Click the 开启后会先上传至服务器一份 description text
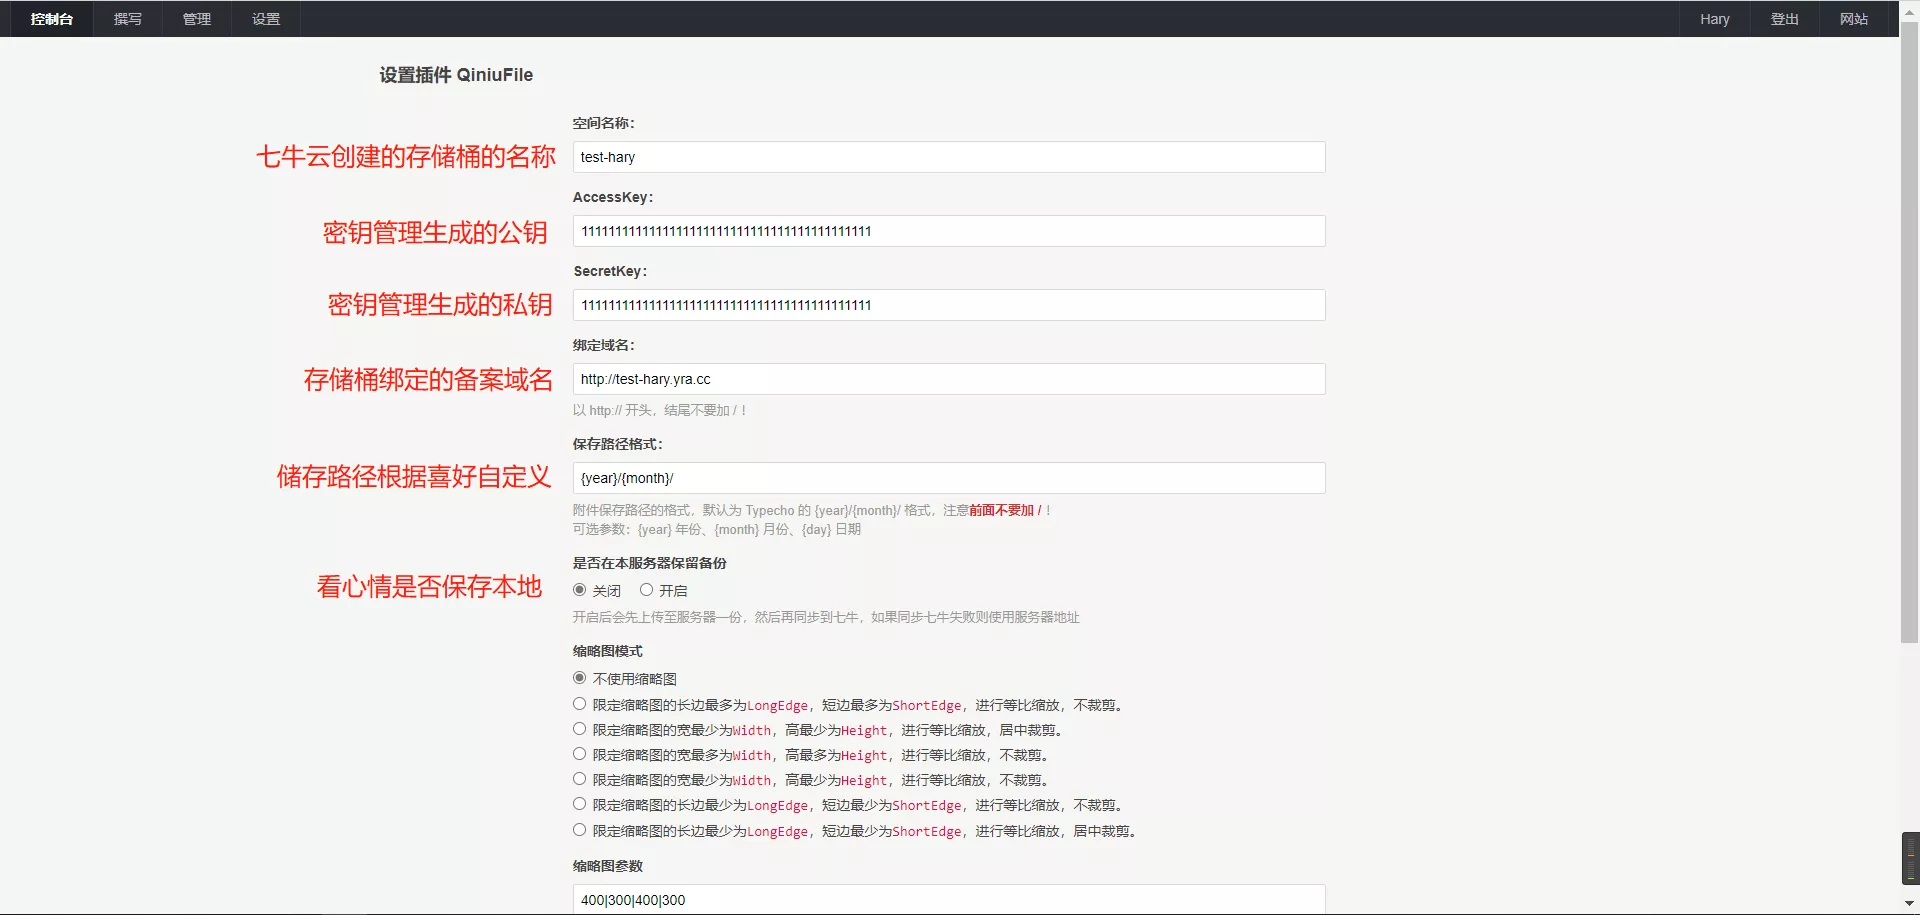The height and width of the screenshot is (915, 1920). click(826, 617)
